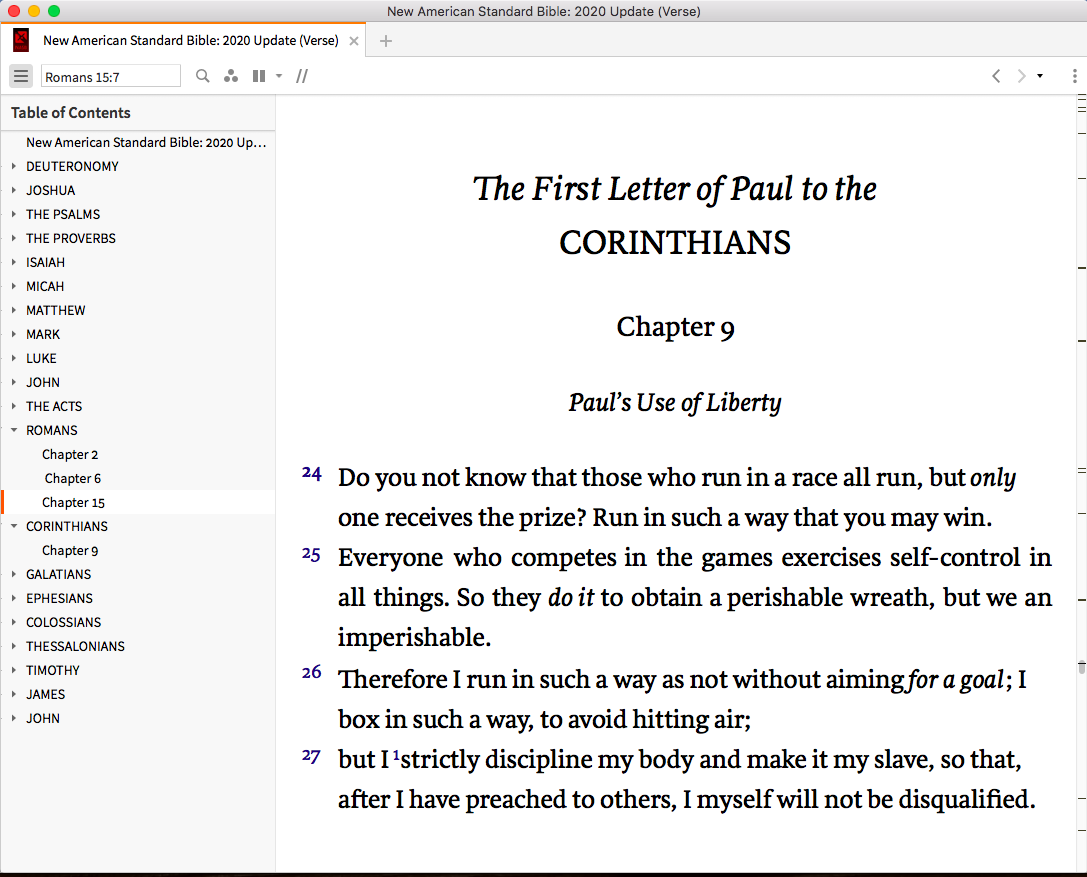Click verse number 24

pos(312,474)
